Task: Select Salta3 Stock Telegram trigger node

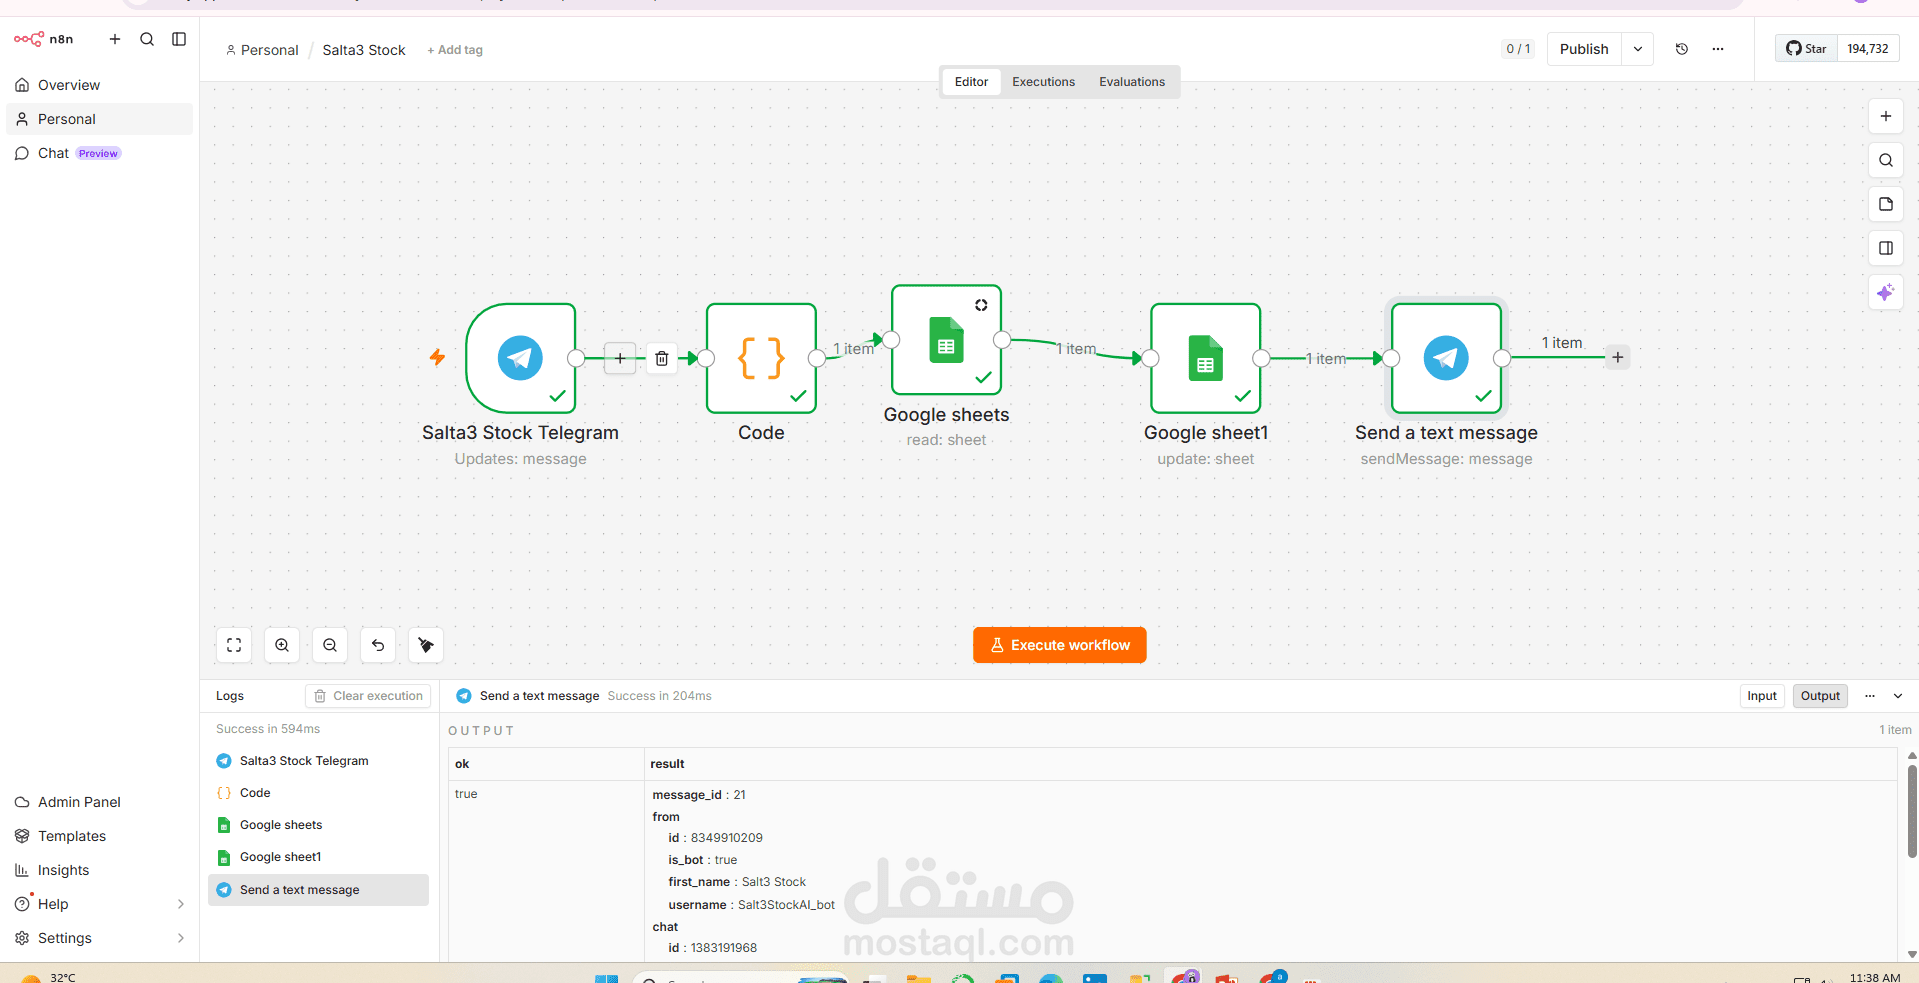Action: tap(521, 358)
